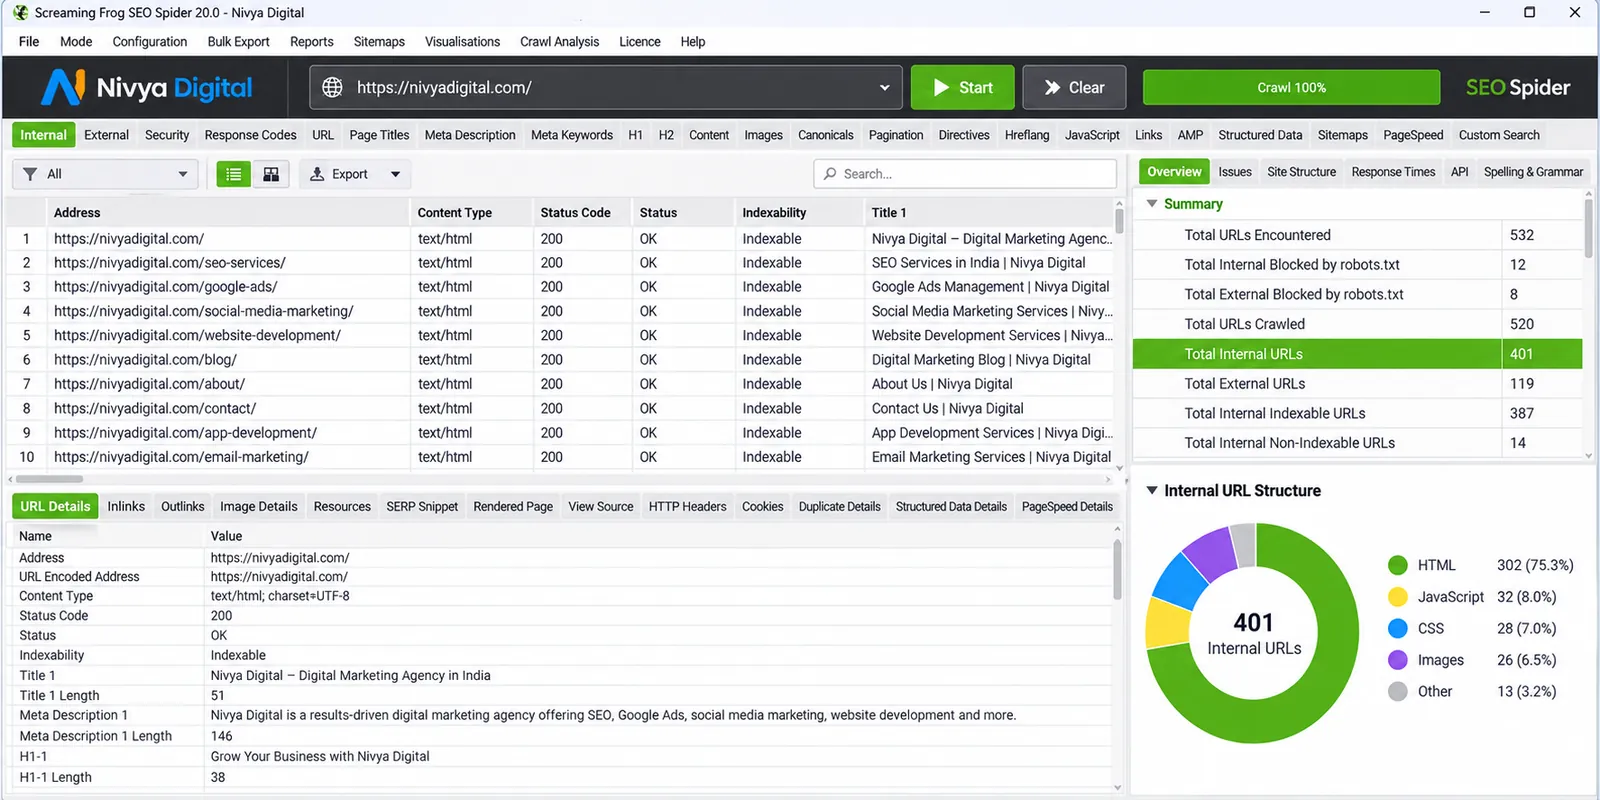
Task: Click the Screaming Frog app icon in title bar
Action: point(20,13)
